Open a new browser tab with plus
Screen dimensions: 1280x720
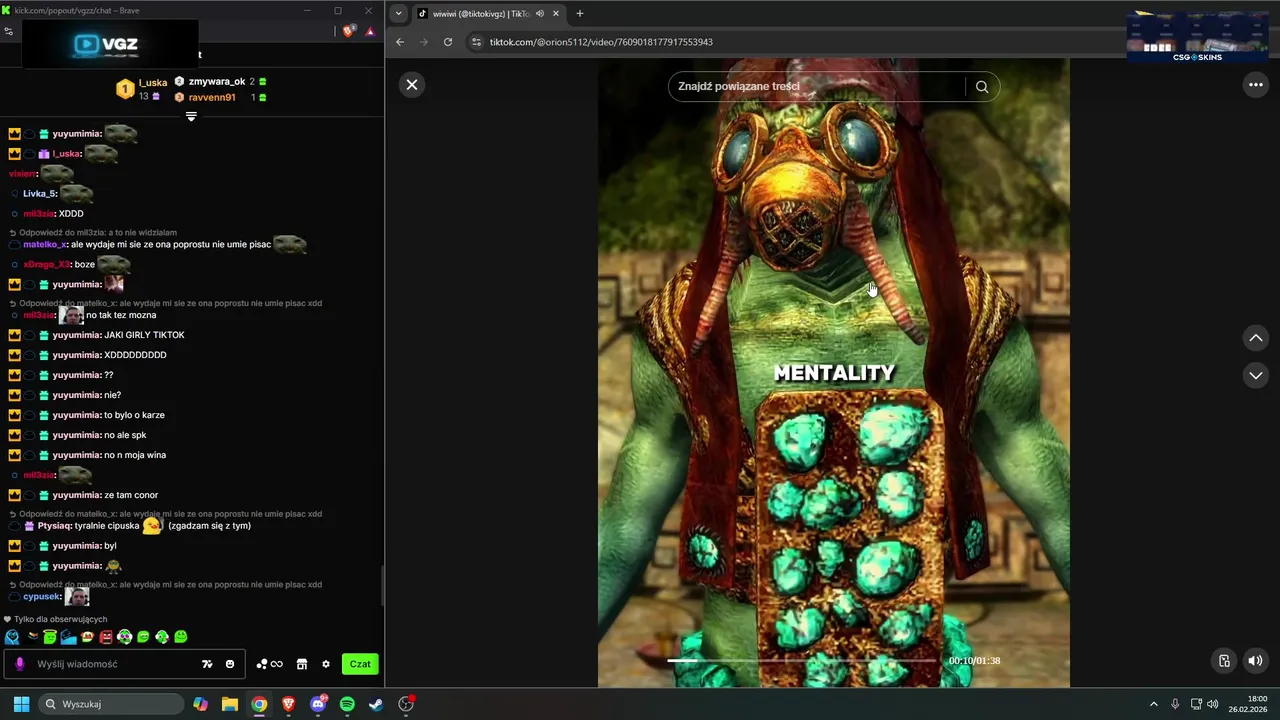pos(580,14)
